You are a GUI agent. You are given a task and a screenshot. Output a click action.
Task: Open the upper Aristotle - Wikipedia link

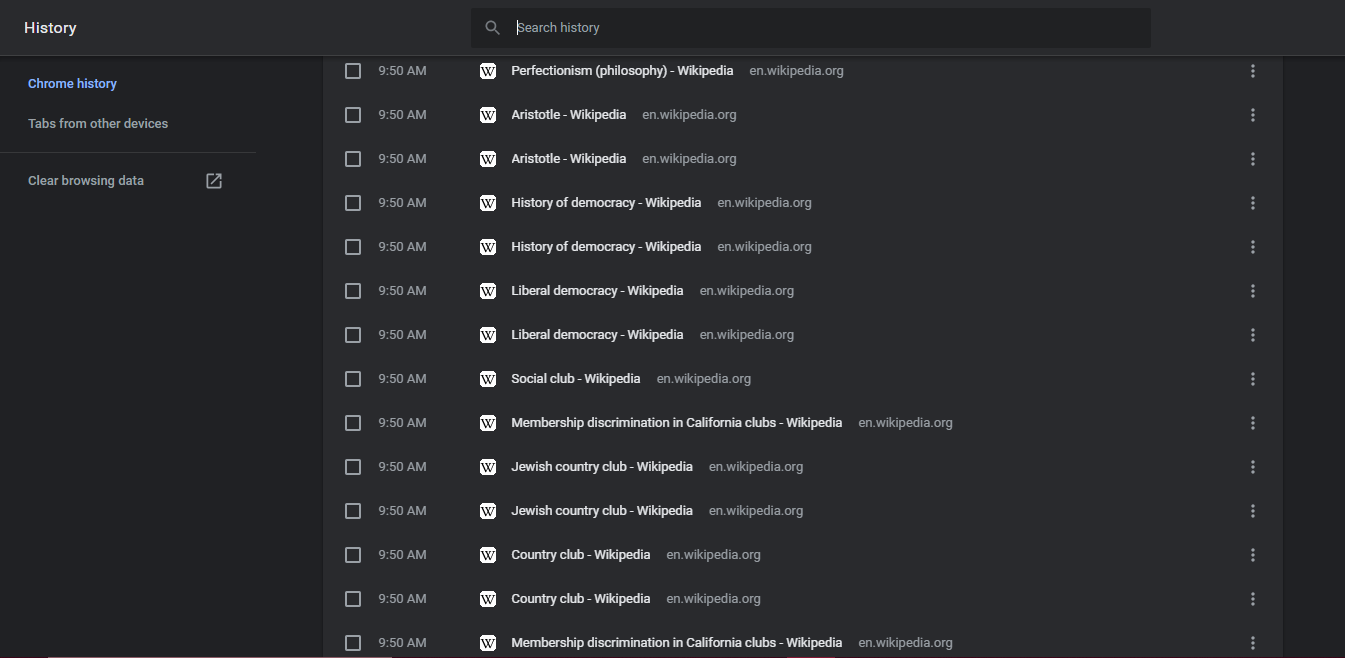coord(569,115)
